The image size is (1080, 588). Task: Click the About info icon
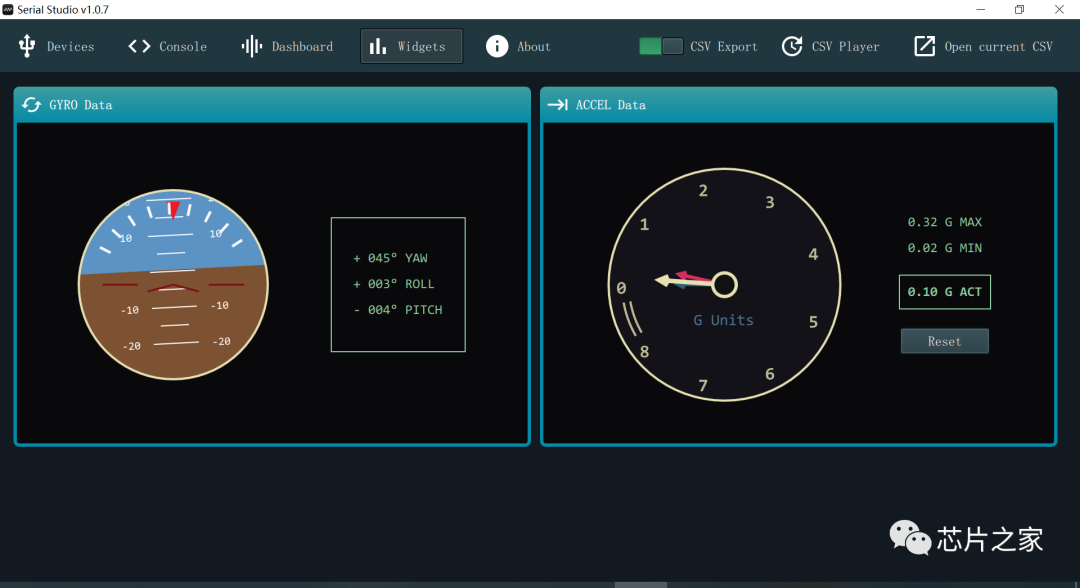497,46
